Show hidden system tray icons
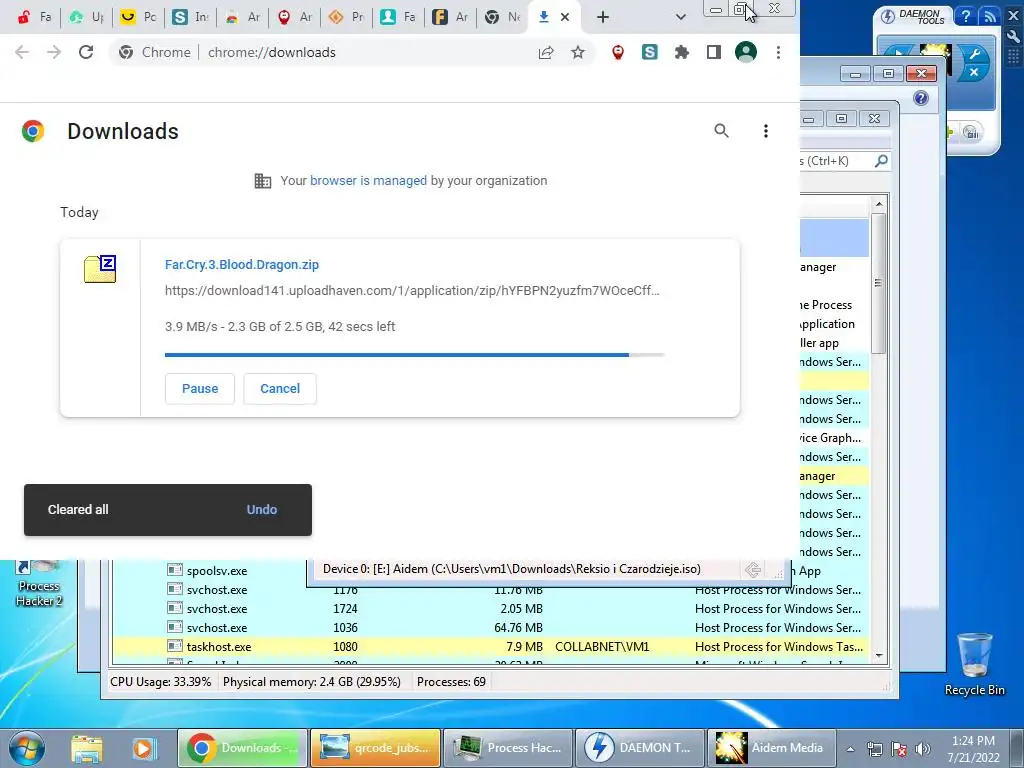Viewport: 1024px width, 768px height. coord(850,749)
